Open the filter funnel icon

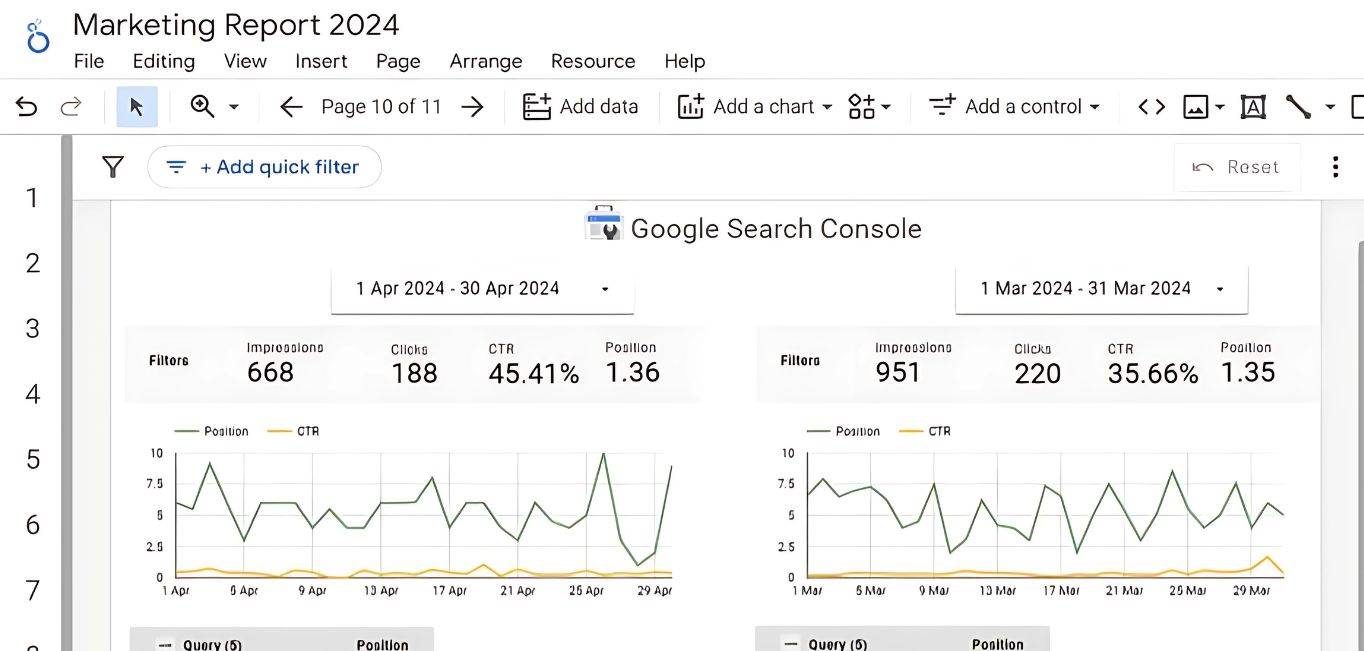pyautogui.click(x=113, y=167)
